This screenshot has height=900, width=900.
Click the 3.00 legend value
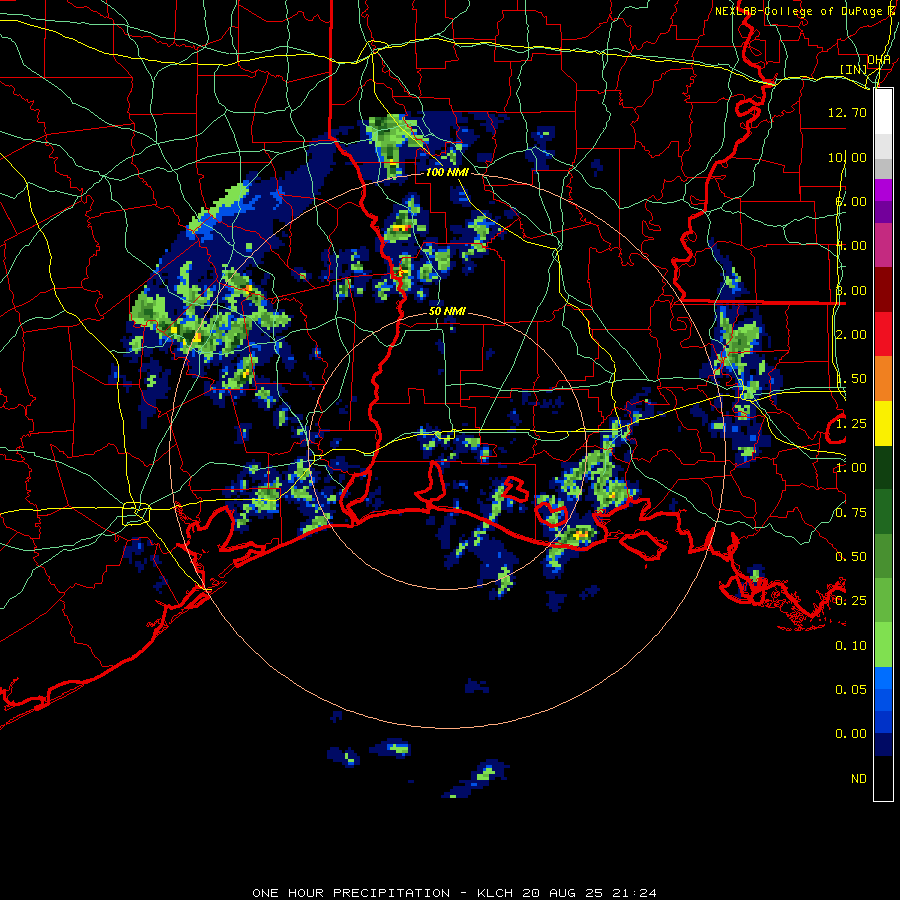click(x=851, y=290)
